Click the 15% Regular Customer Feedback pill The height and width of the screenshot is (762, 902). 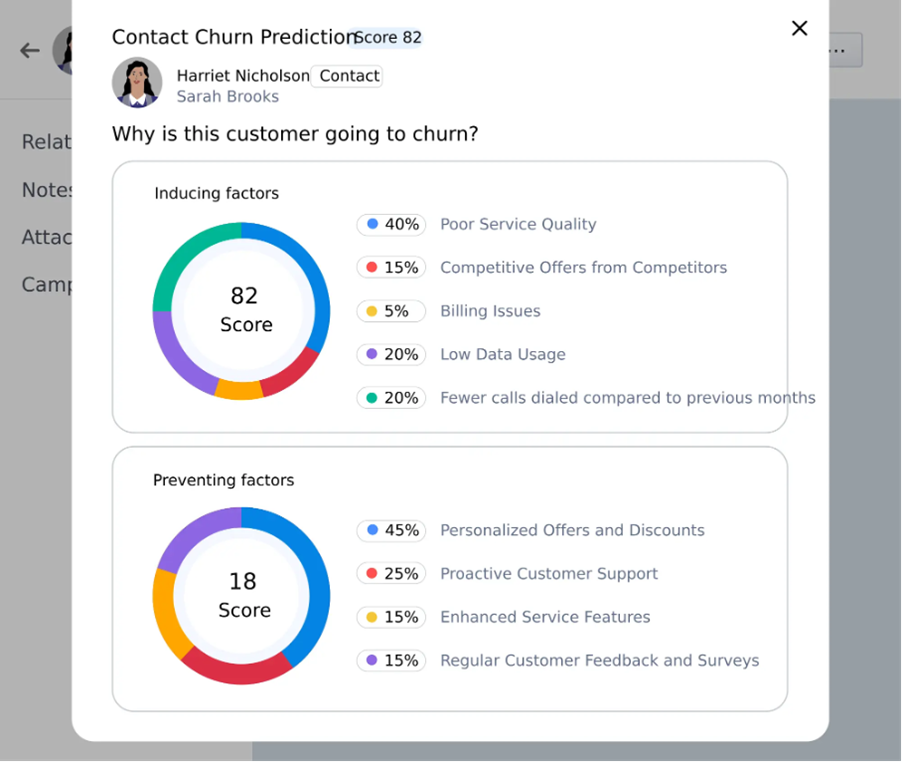pos(391,661)
